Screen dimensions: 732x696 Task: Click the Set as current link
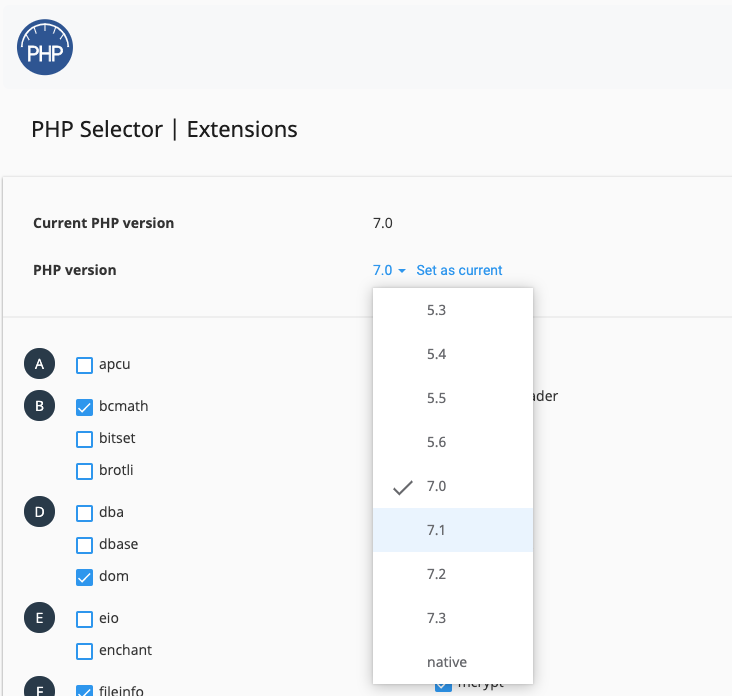pyautogui.click(x=459, y=270)
